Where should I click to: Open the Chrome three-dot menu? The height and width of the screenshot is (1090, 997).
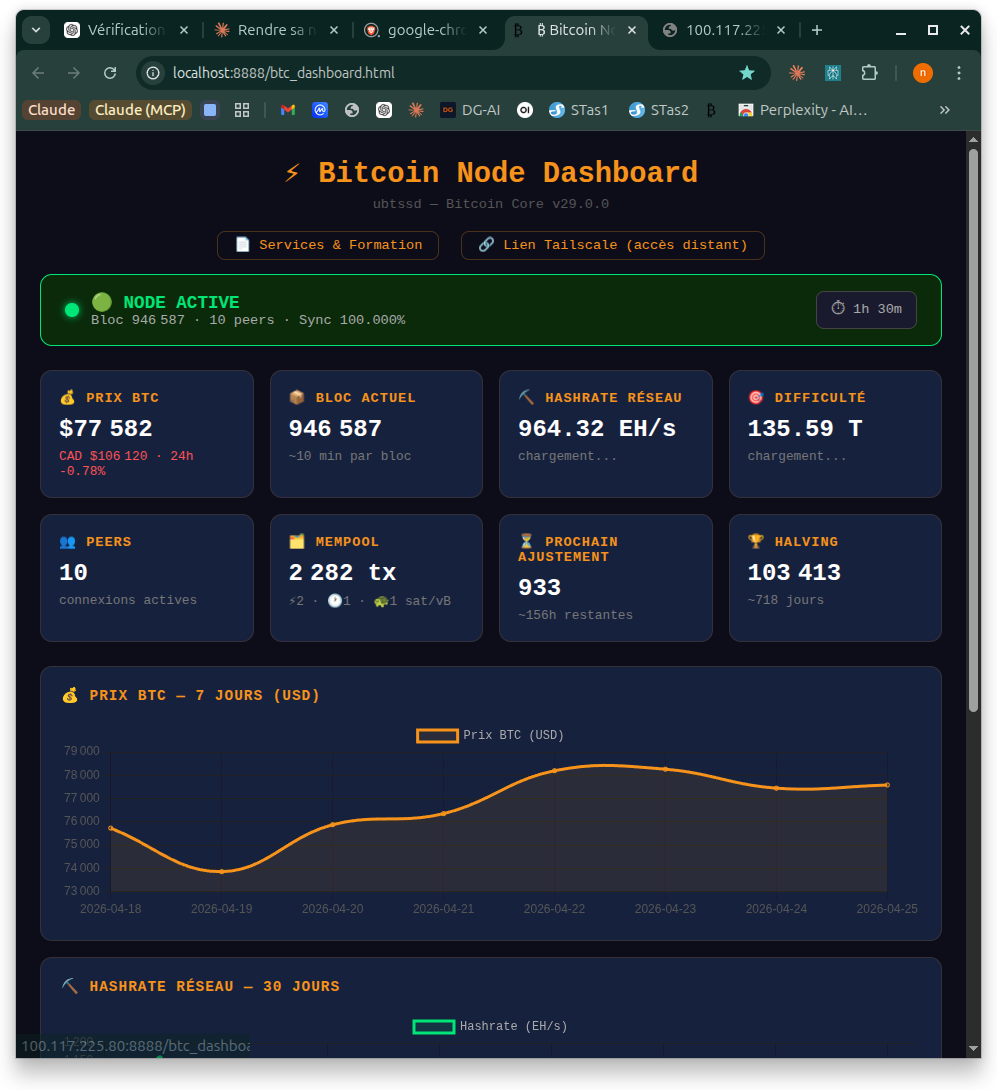point(959,73)
